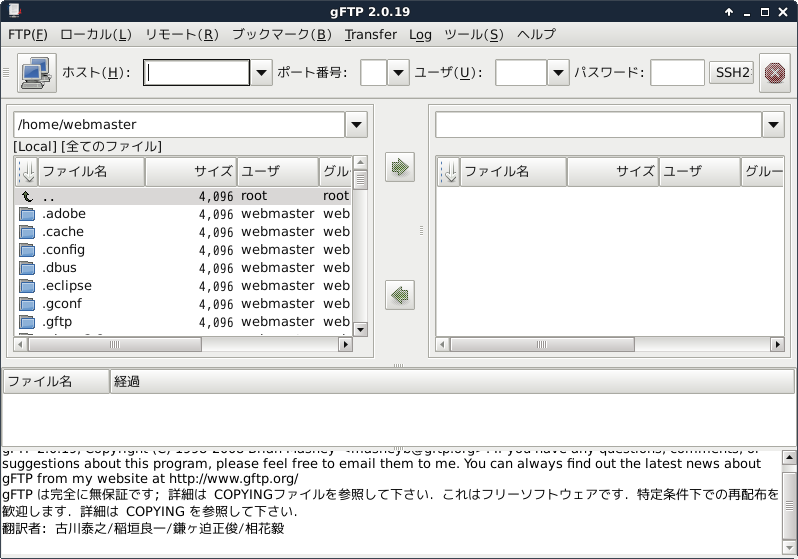This screenshot has width=798, height=559.
Task: Sort remote files by サイズ column
Action: tap(613, 172)
